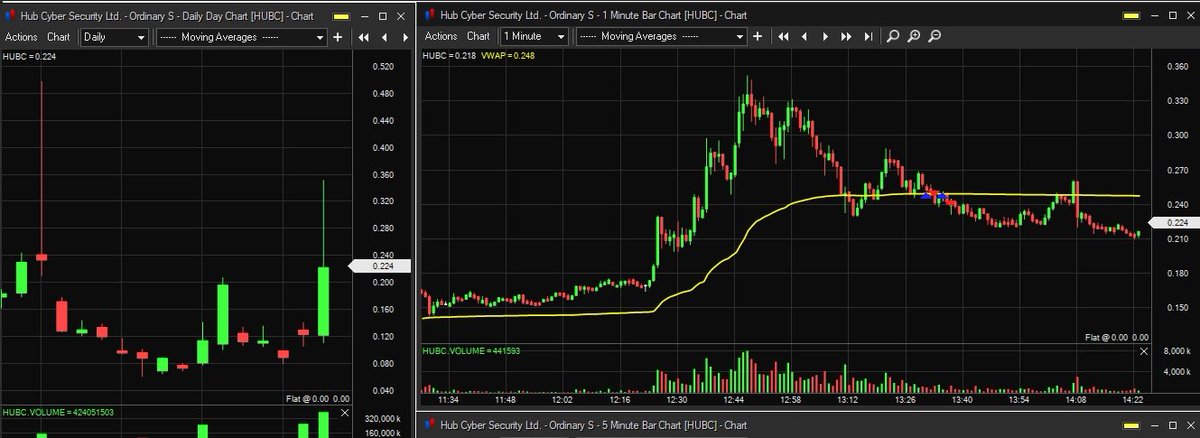Open Moving Averages dropdown in 1 Minute chart
1200x438 pixels.
pyautogui.click(x=661, y=36)
